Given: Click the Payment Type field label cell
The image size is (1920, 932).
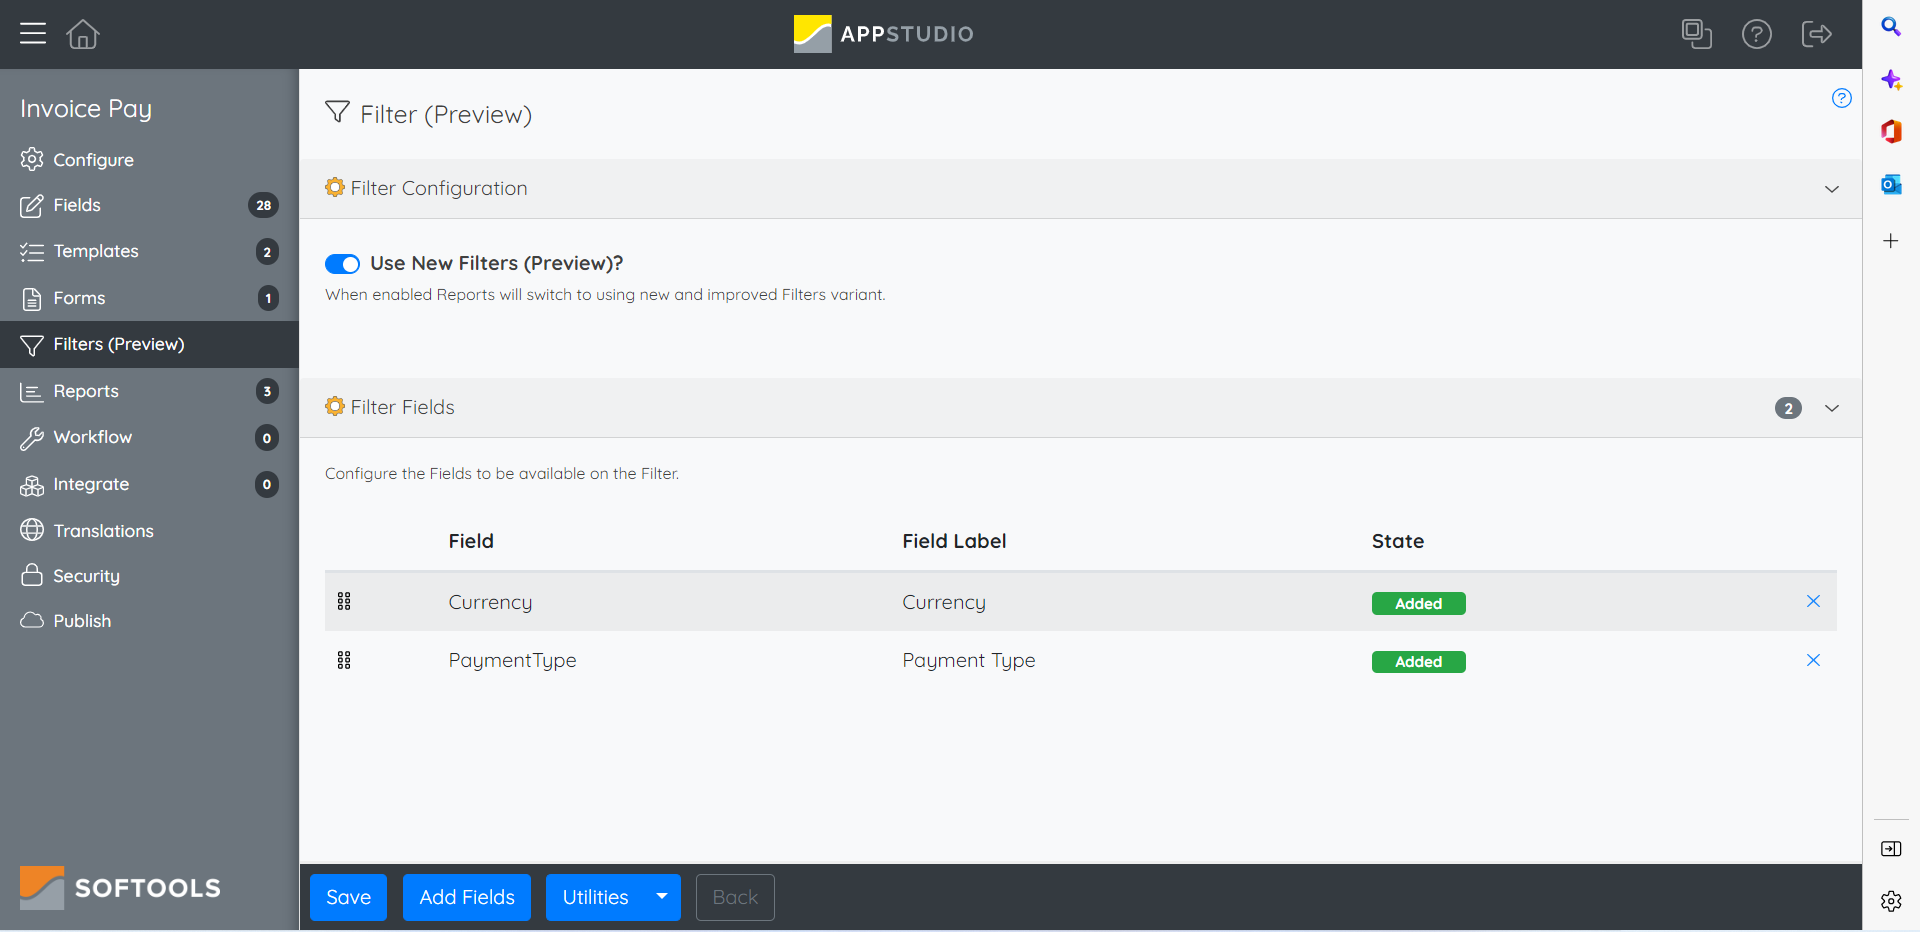Looking at the screenshot, I should 968,660.
